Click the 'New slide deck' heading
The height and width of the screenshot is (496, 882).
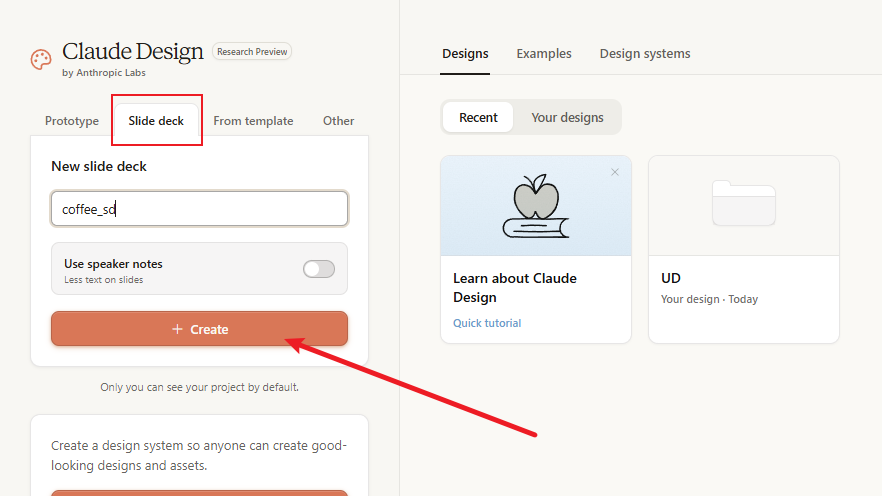(99, 166)
